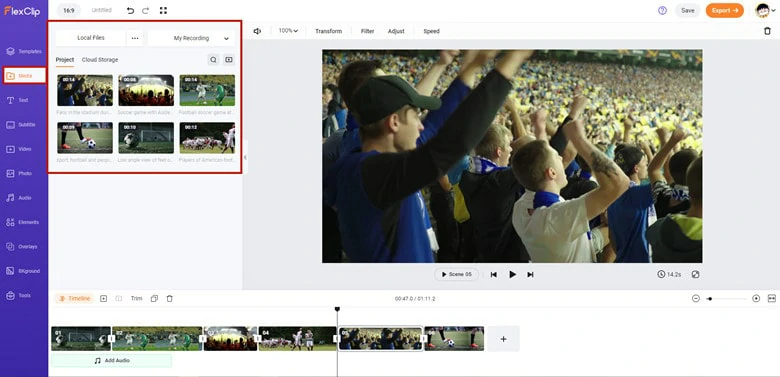Collapse the media panel side arrow

pyautogui.click(x=245, y=157)
